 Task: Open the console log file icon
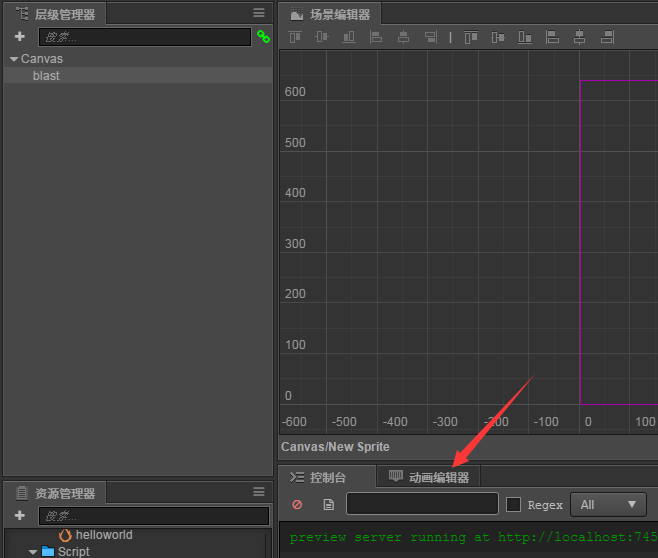click(x=329, y=504)
